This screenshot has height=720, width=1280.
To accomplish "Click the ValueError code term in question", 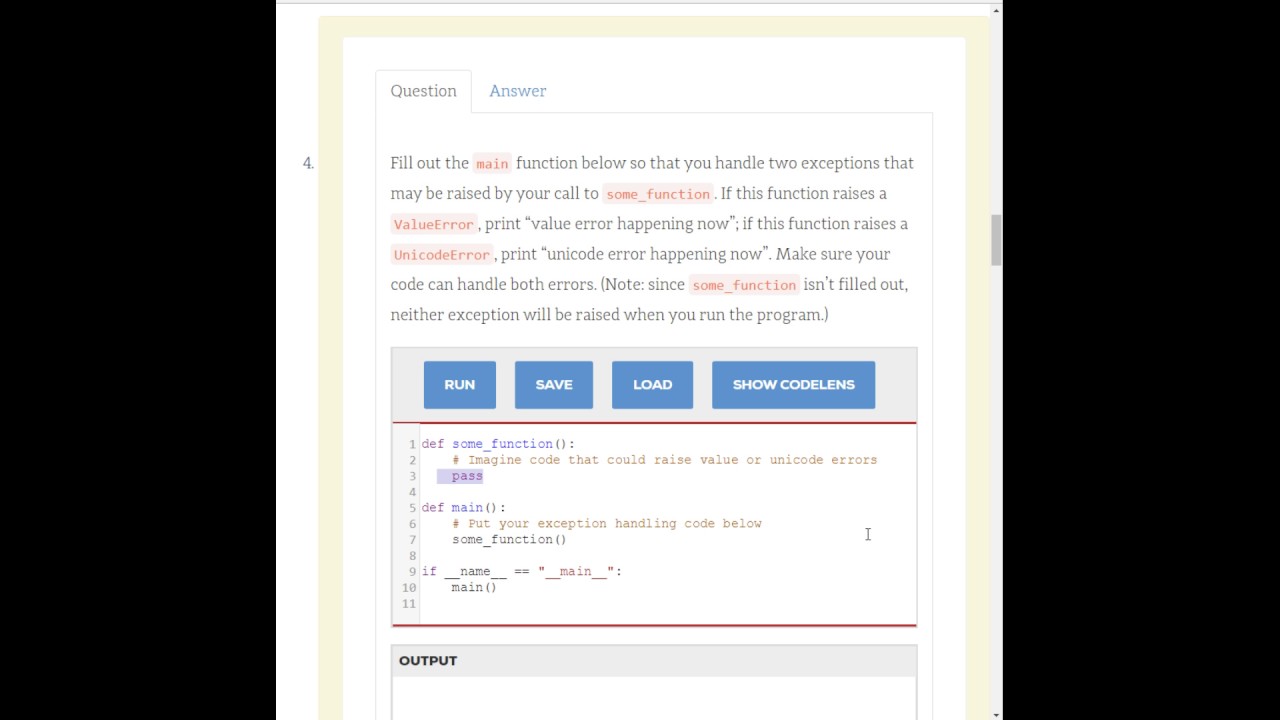I will pos(433,225).
